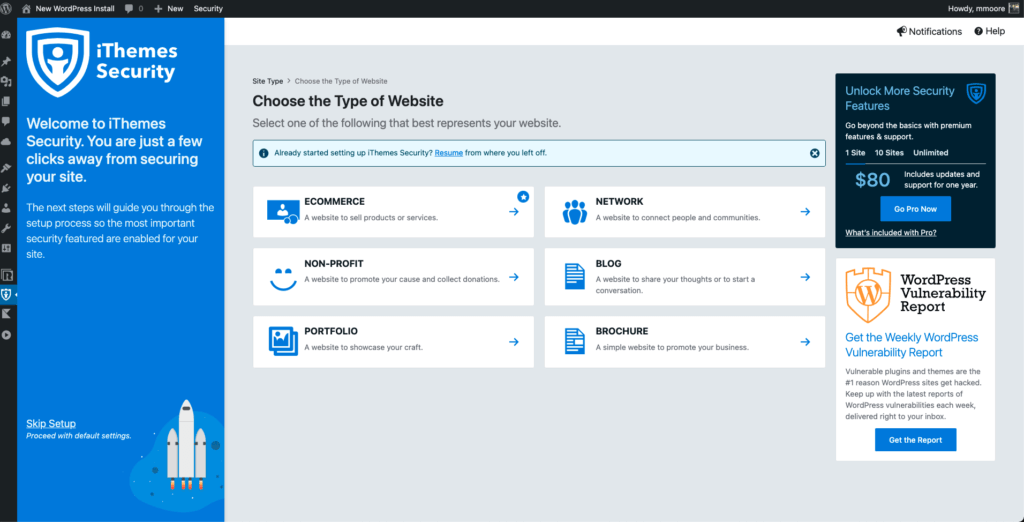The width and height of the screenshot is (1024, 522).
Task: Click New WordPress Install site name
Action: coord(75,8)
